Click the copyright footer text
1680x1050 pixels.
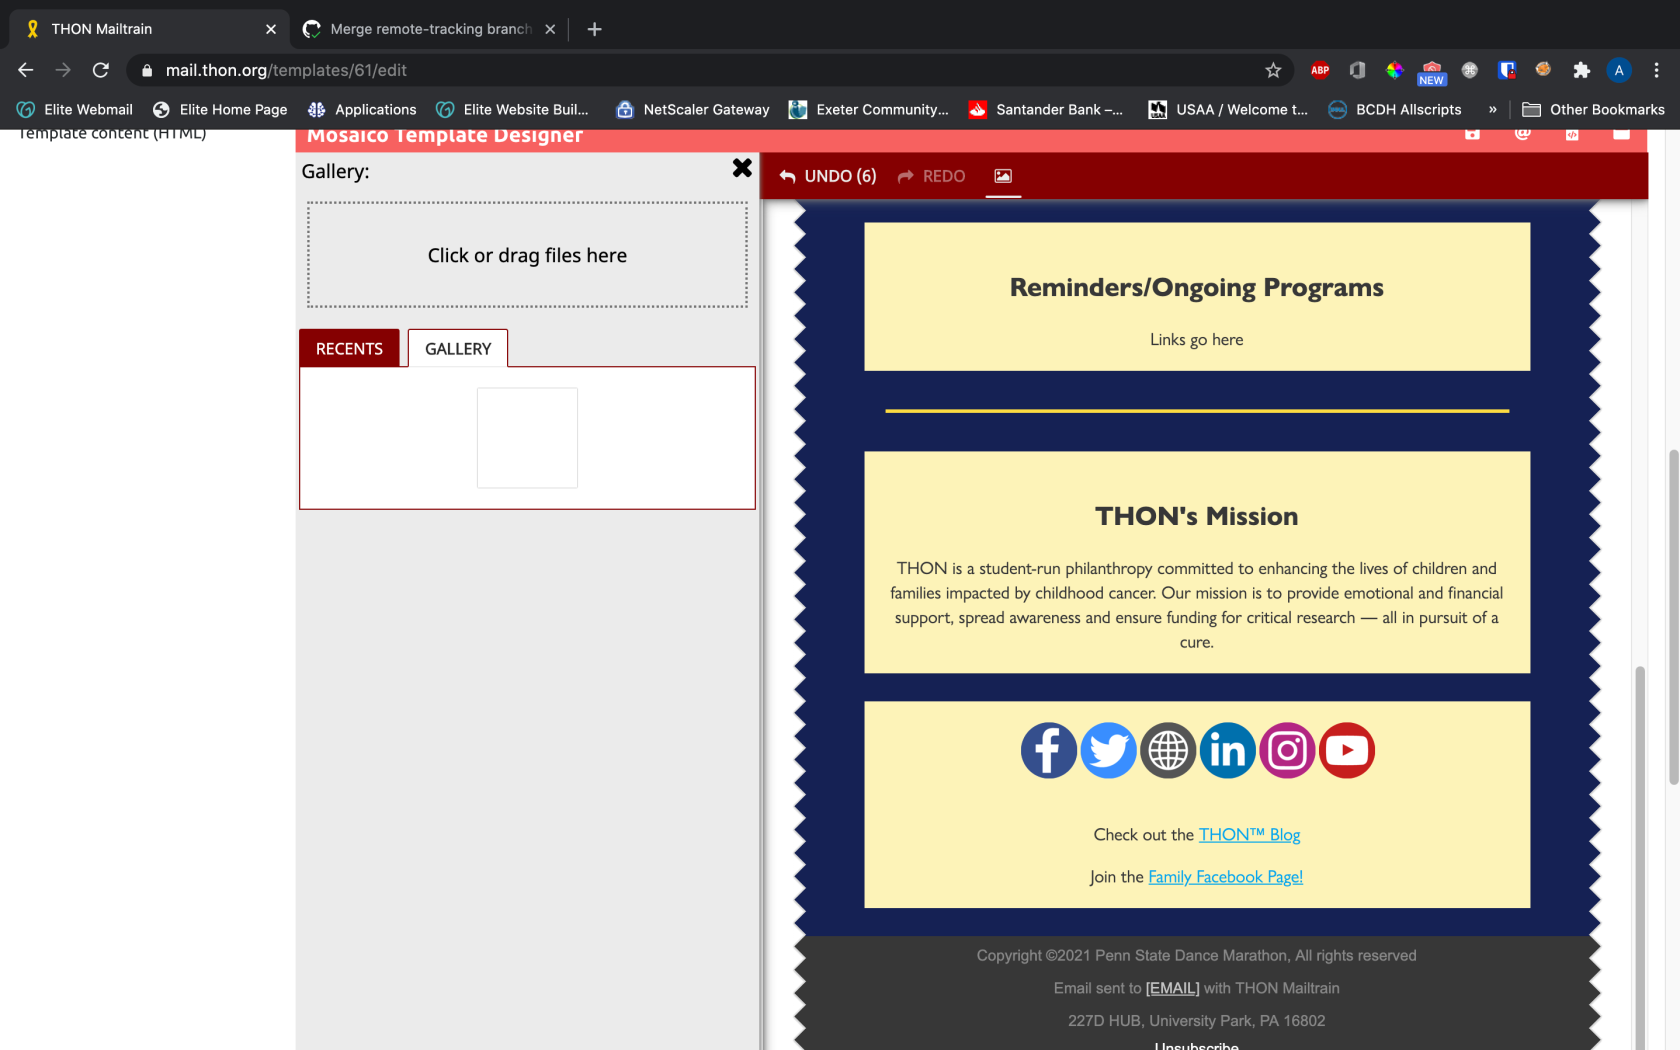(x=1196, y=956)
